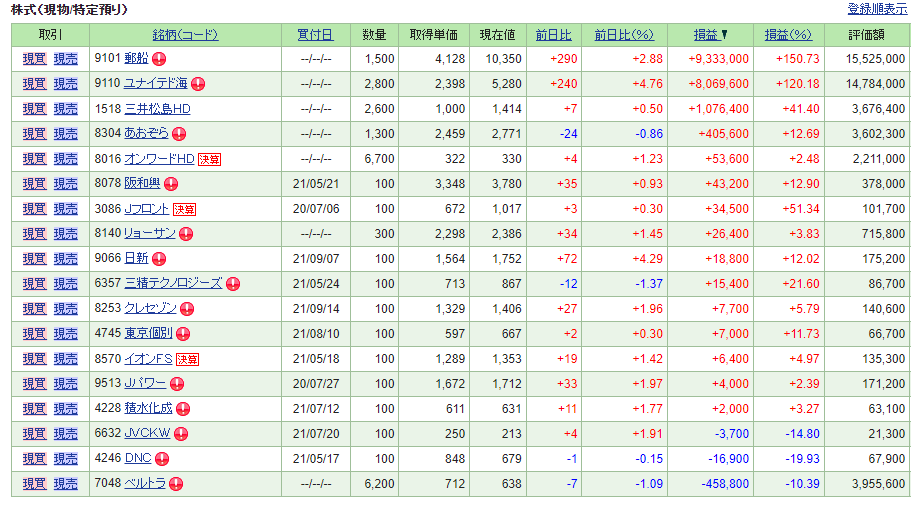Click 現売 for 8253 クレセゾン
Viewport: 911px width, 505px height.
(66, 309)
